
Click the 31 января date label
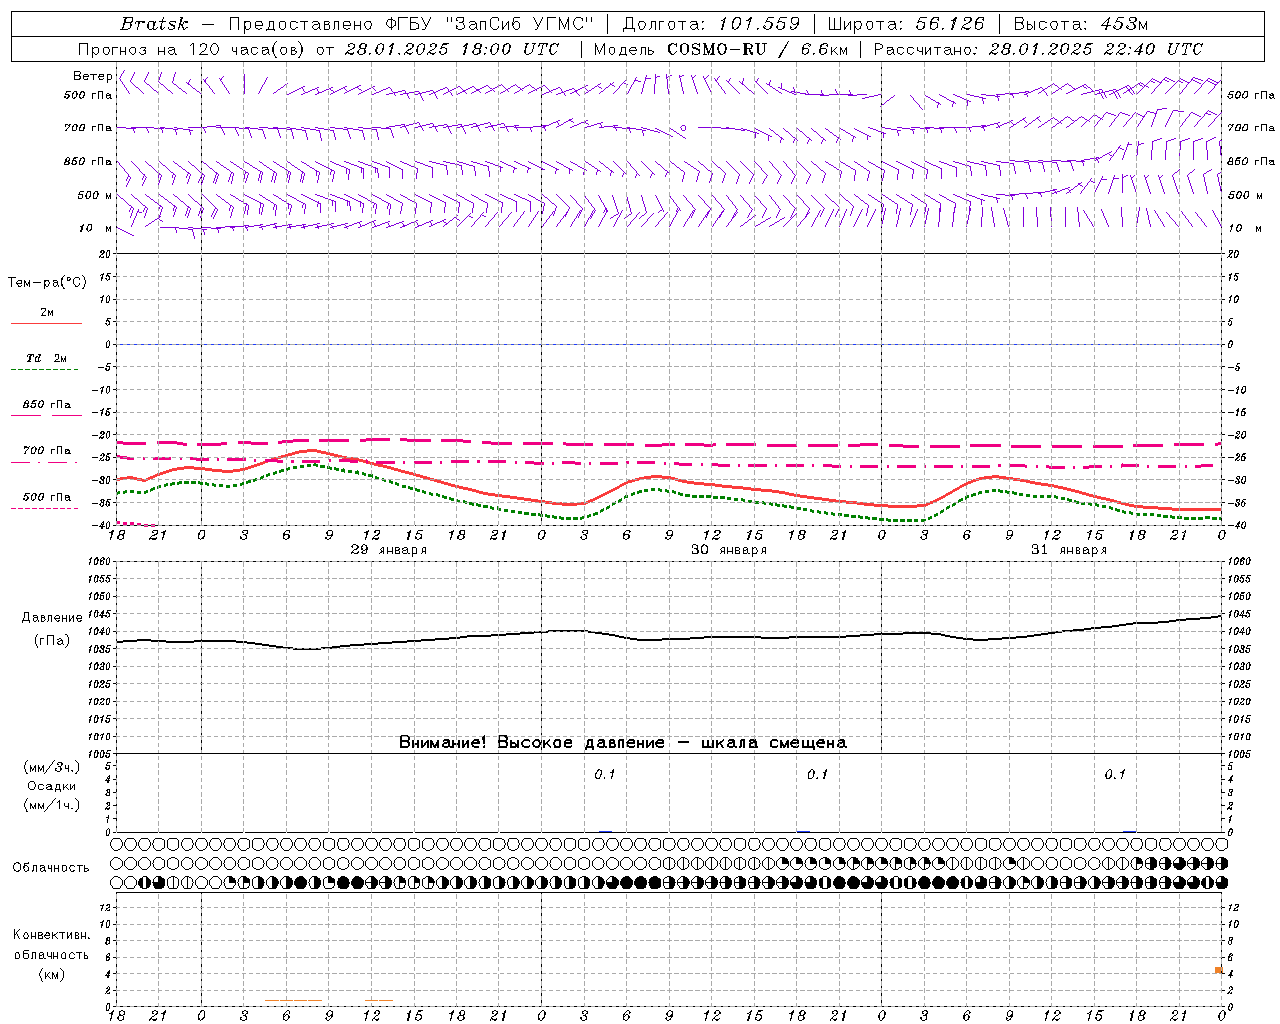(1069, 550)
